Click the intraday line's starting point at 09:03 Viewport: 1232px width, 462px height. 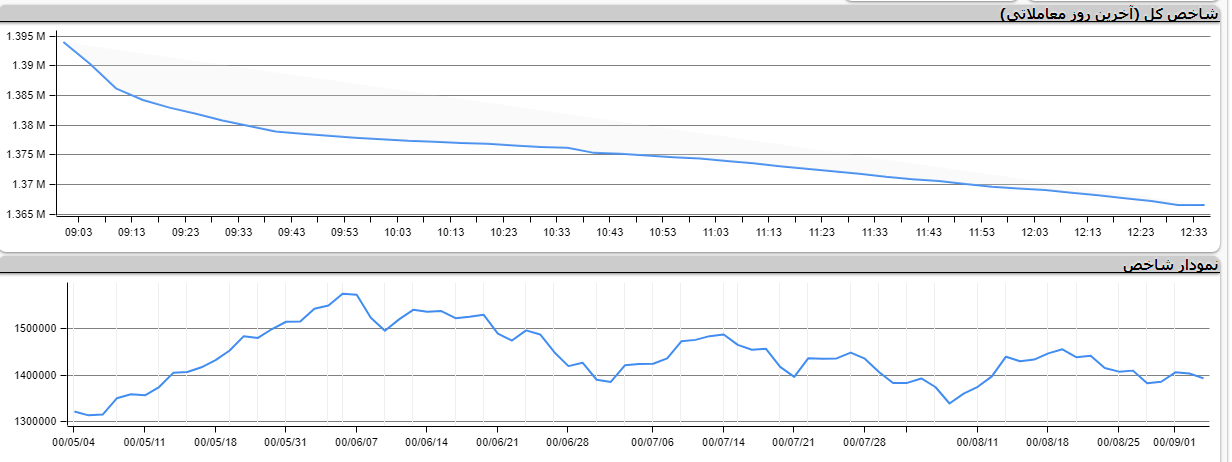click(64, 42)
